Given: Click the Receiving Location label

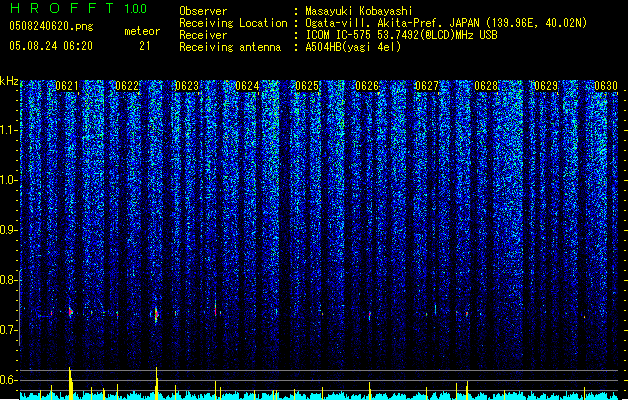Looking at the screenshot, I should tap(233, 23).
